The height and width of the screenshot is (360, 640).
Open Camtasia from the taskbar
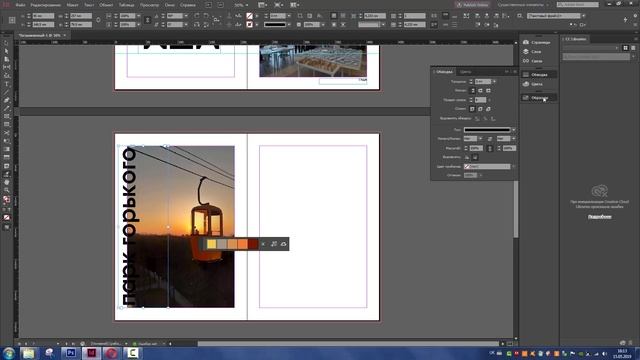132,353
